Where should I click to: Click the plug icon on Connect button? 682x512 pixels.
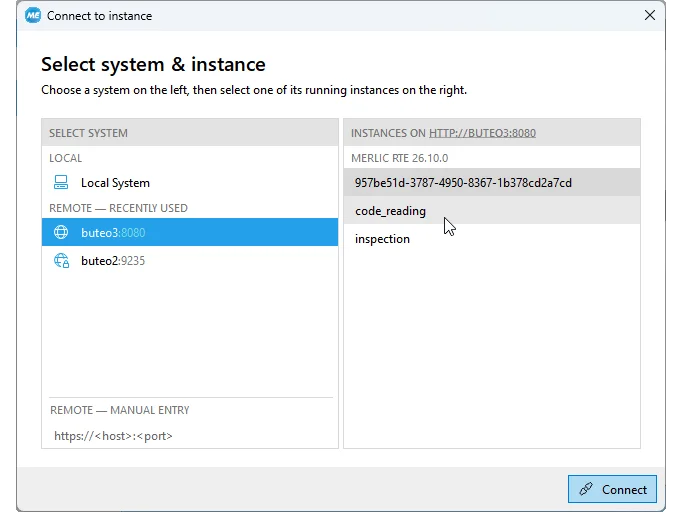tap(586, 489)
